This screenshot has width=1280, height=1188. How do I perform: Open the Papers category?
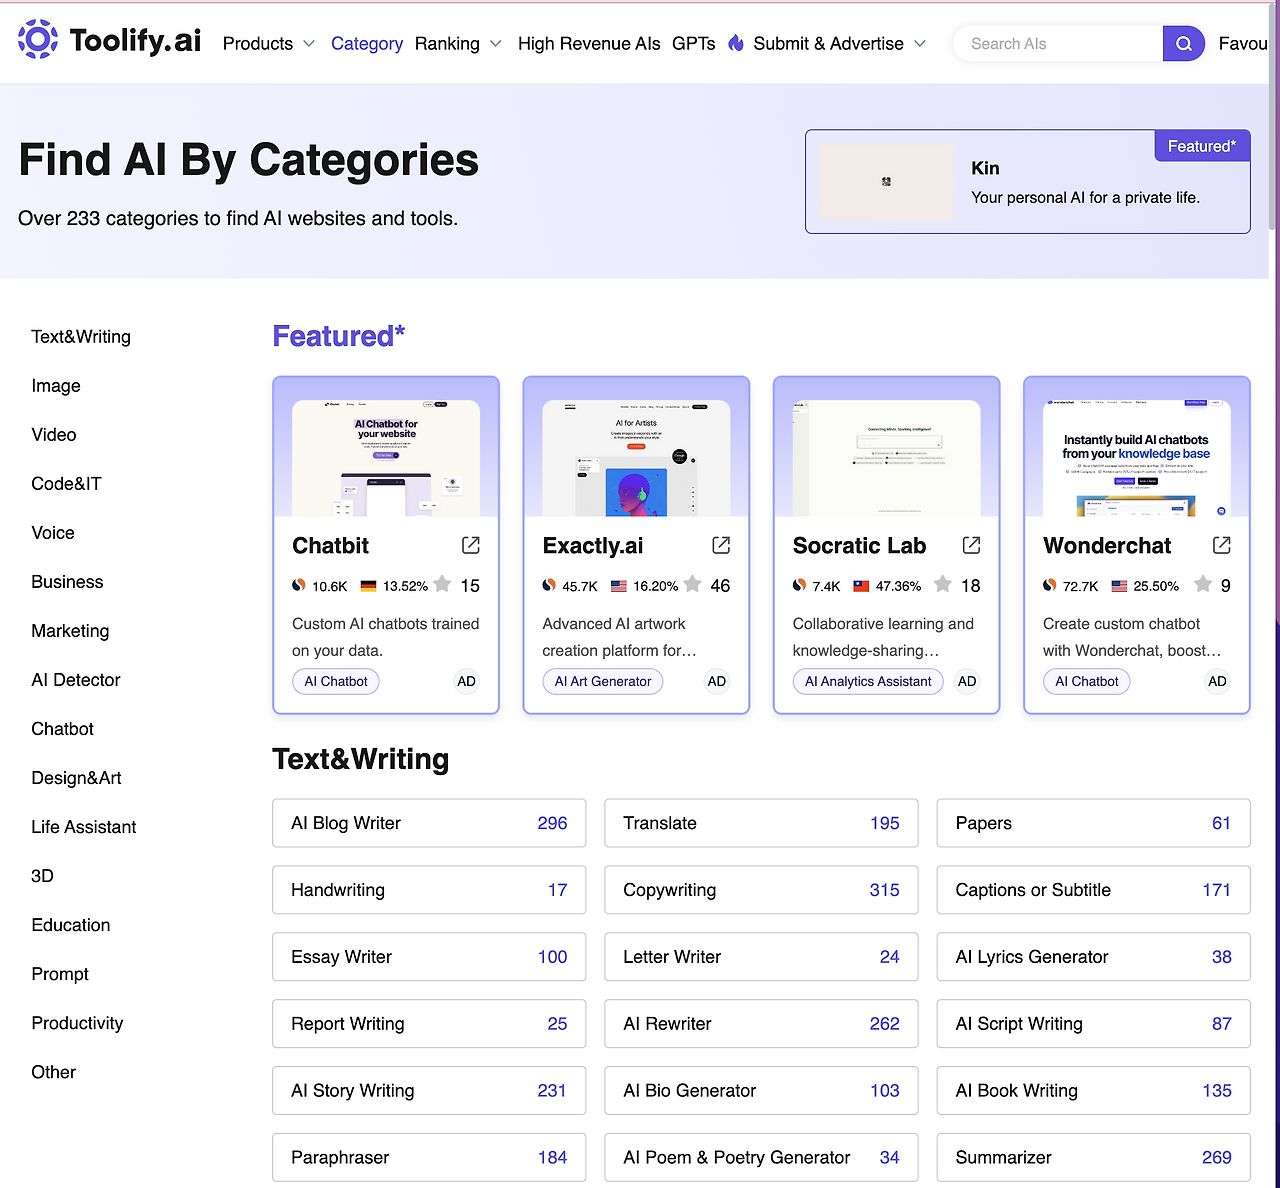point(1093,823)
